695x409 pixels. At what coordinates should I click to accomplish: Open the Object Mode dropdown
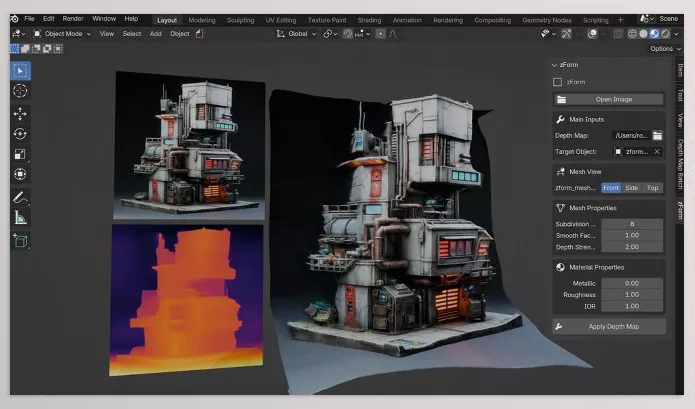61,33
